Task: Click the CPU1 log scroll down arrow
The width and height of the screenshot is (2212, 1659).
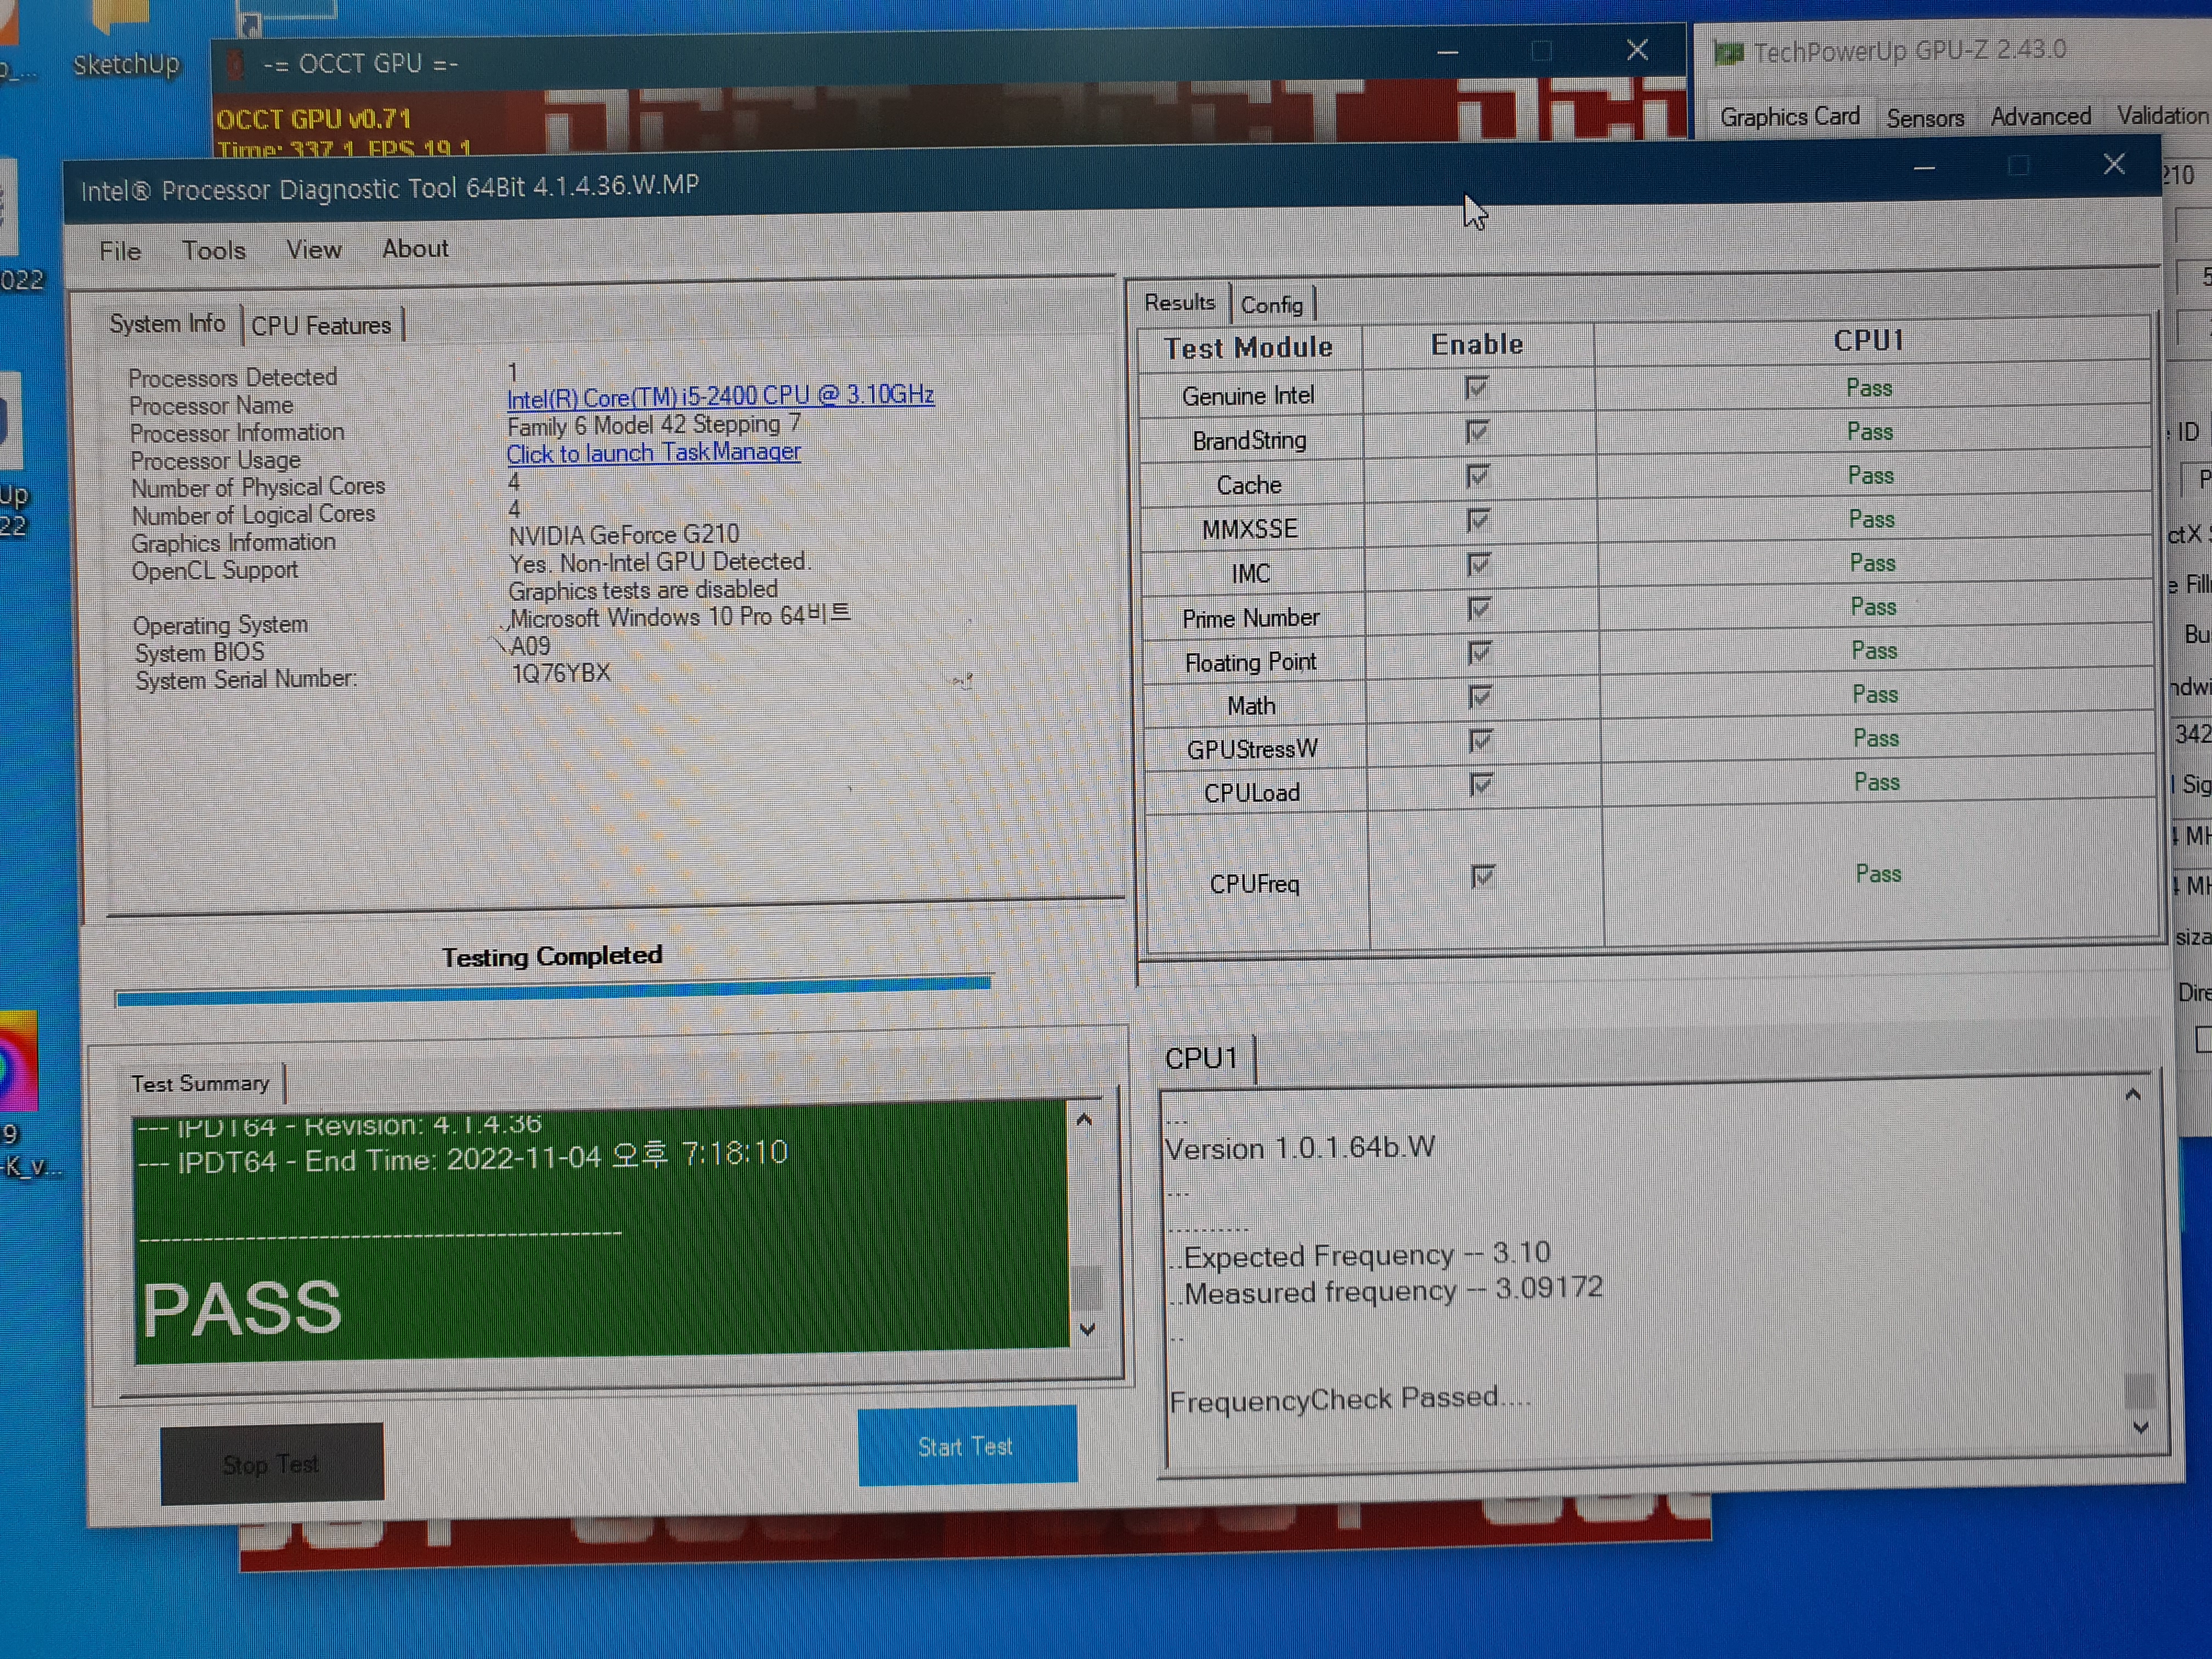Action: pos(2140,1428)
